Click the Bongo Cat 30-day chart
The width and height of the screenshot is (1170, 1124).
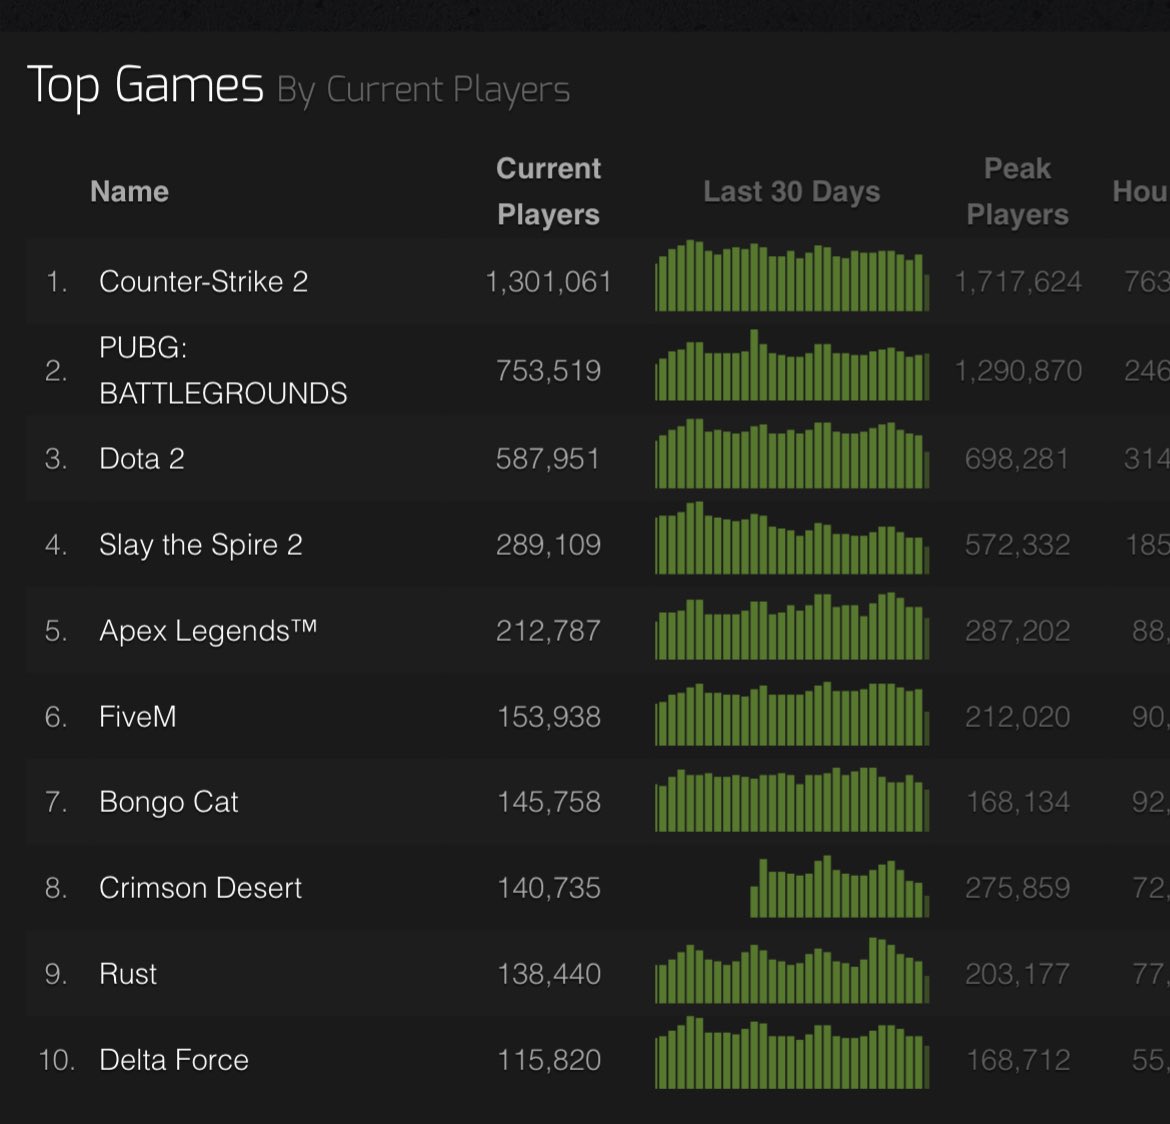click(x=792, y=799)
